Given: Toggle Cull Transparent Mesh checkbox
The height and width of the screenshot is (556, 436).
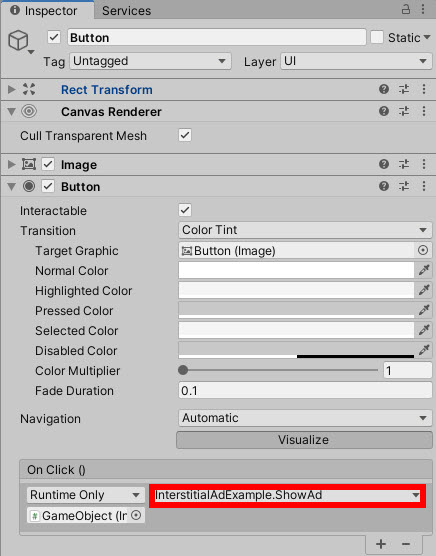Looking at the screenshot, I should (x=185, y=135).
